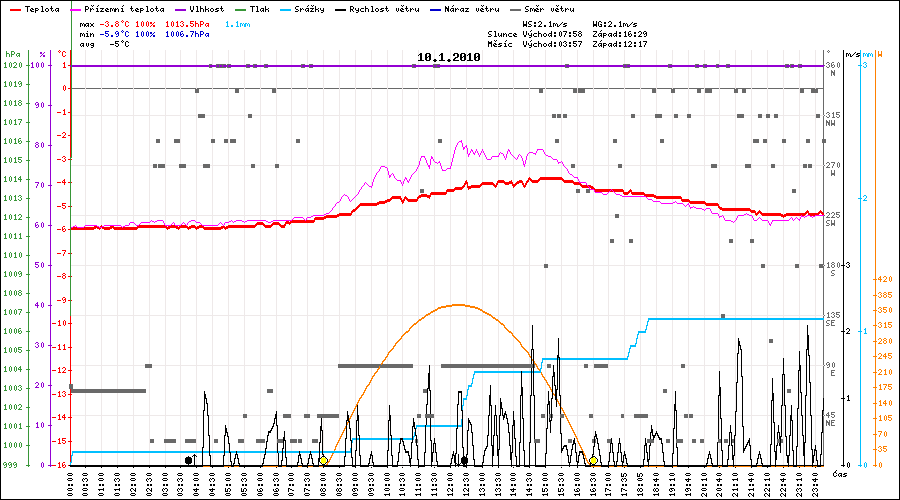Click the yellow sunset marker near 16:30

pos(593,460)
